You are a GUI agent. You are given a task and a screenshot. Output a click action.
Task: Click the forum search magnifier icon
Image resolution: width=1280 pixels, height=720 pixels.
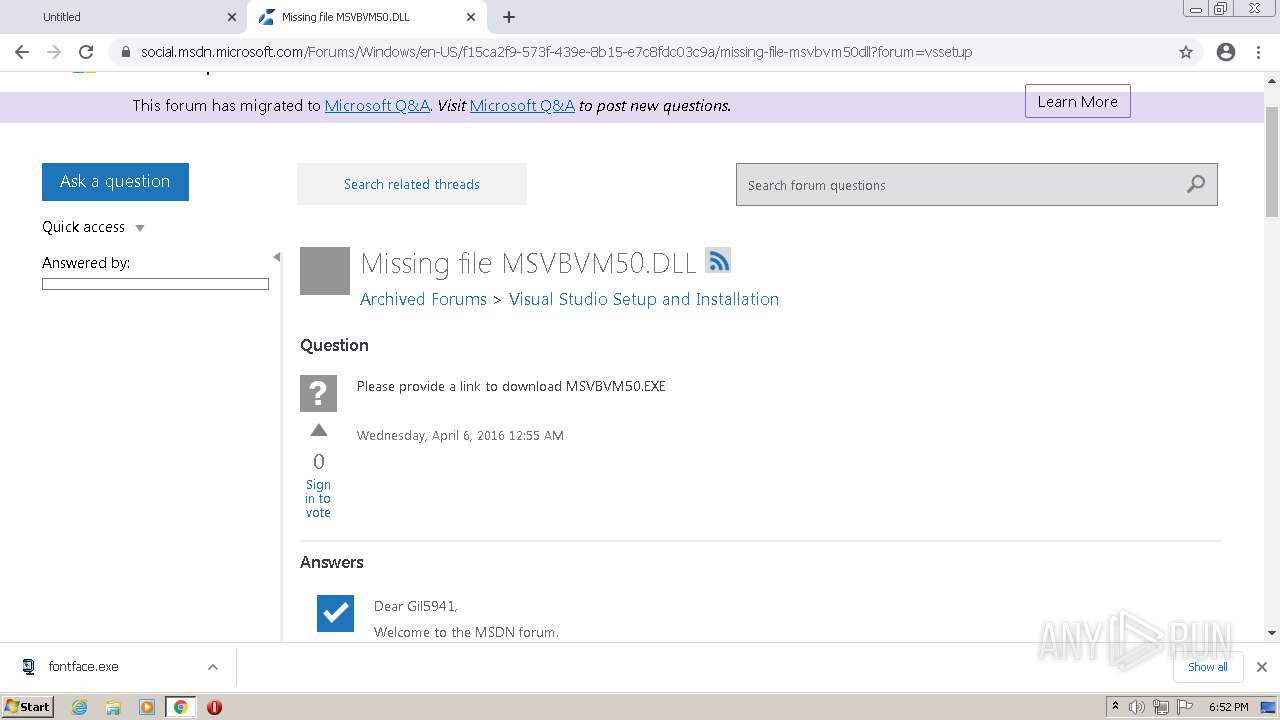(x=1196, y=184)
